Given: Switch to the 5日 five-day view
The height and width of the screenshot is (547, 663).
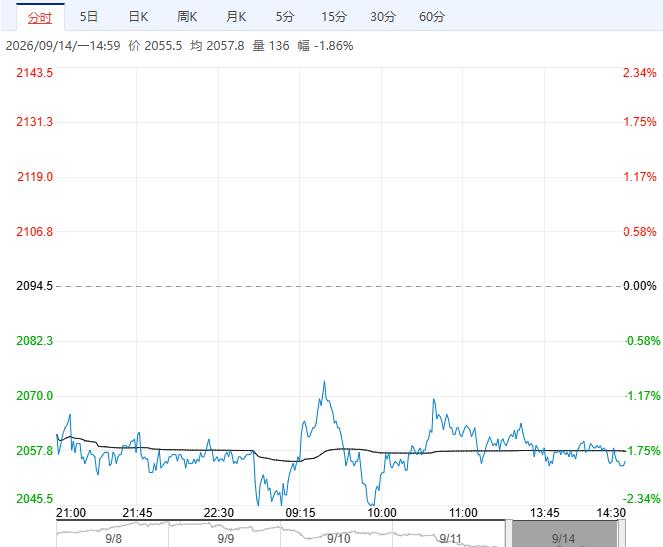Looking at the screenshot, I should 89,17.
